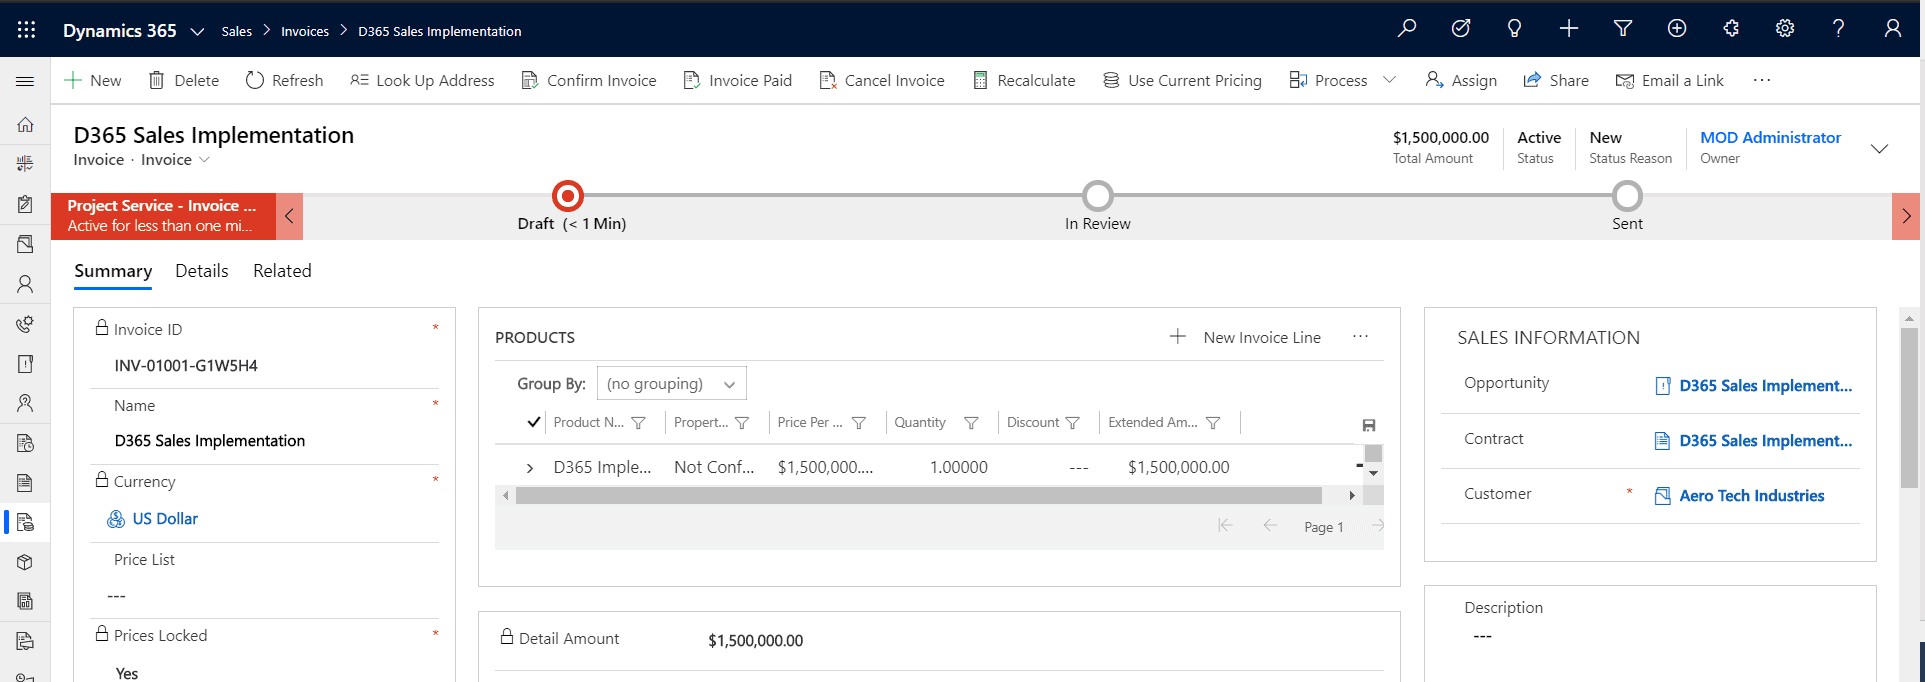Toggle select-all checkmark in products grid
Screen dimensions: 1925x682
(534, 422)
